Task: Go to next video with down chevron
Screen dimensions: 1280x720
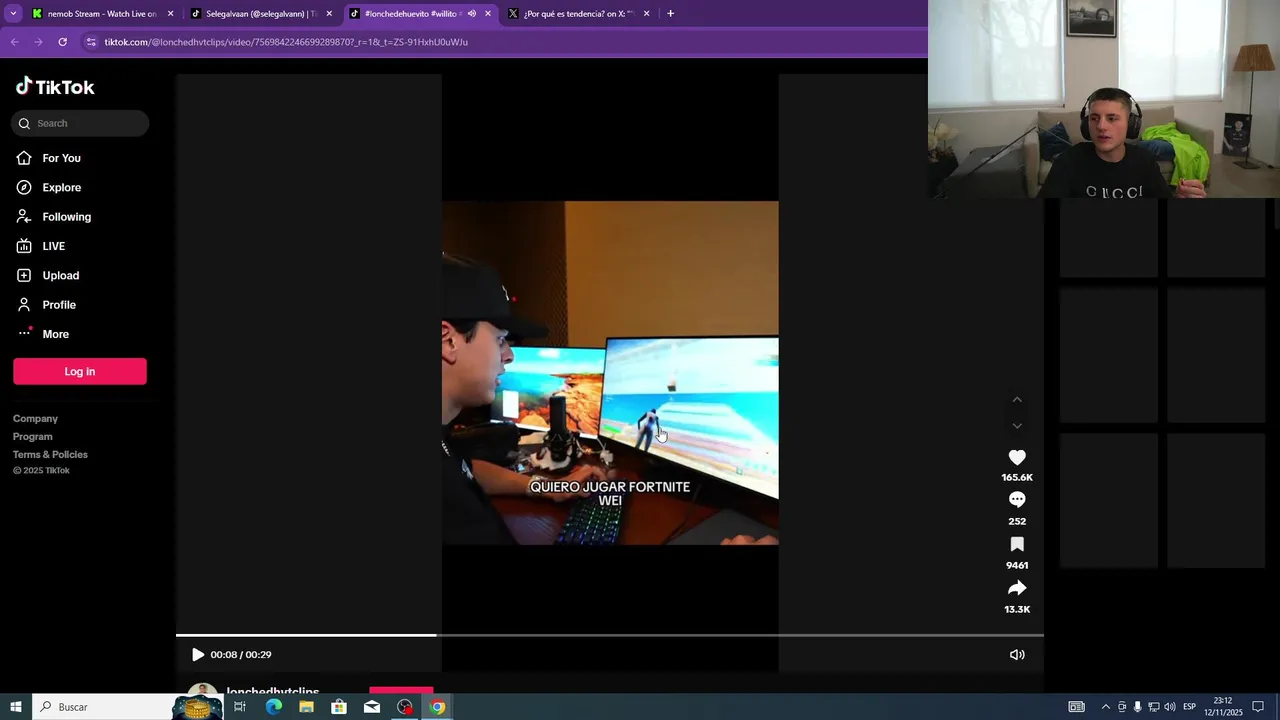Action: tap(1017, 426)
